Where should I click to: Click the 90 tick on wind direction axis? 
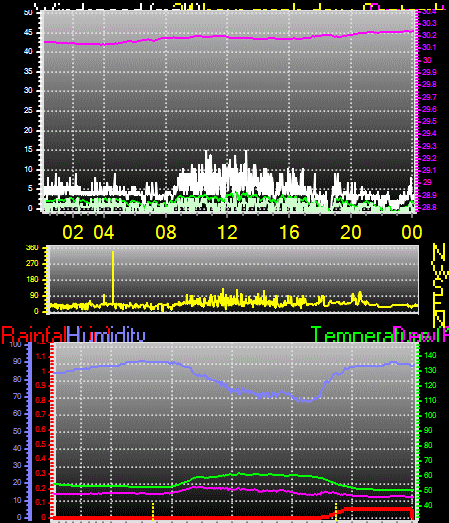[x=34, y=296]
